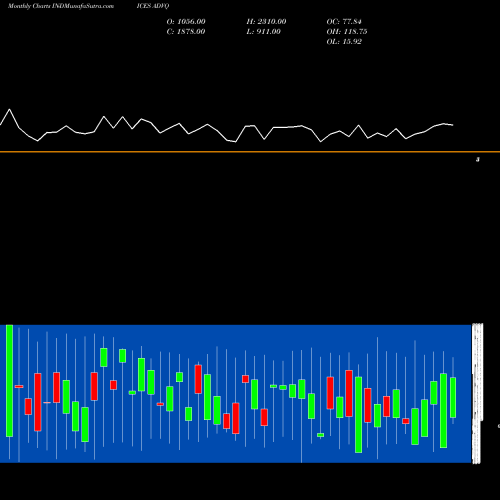Click the 'Monthly Charts INDMunafaSutra.com' title text

tap(61, 6)
